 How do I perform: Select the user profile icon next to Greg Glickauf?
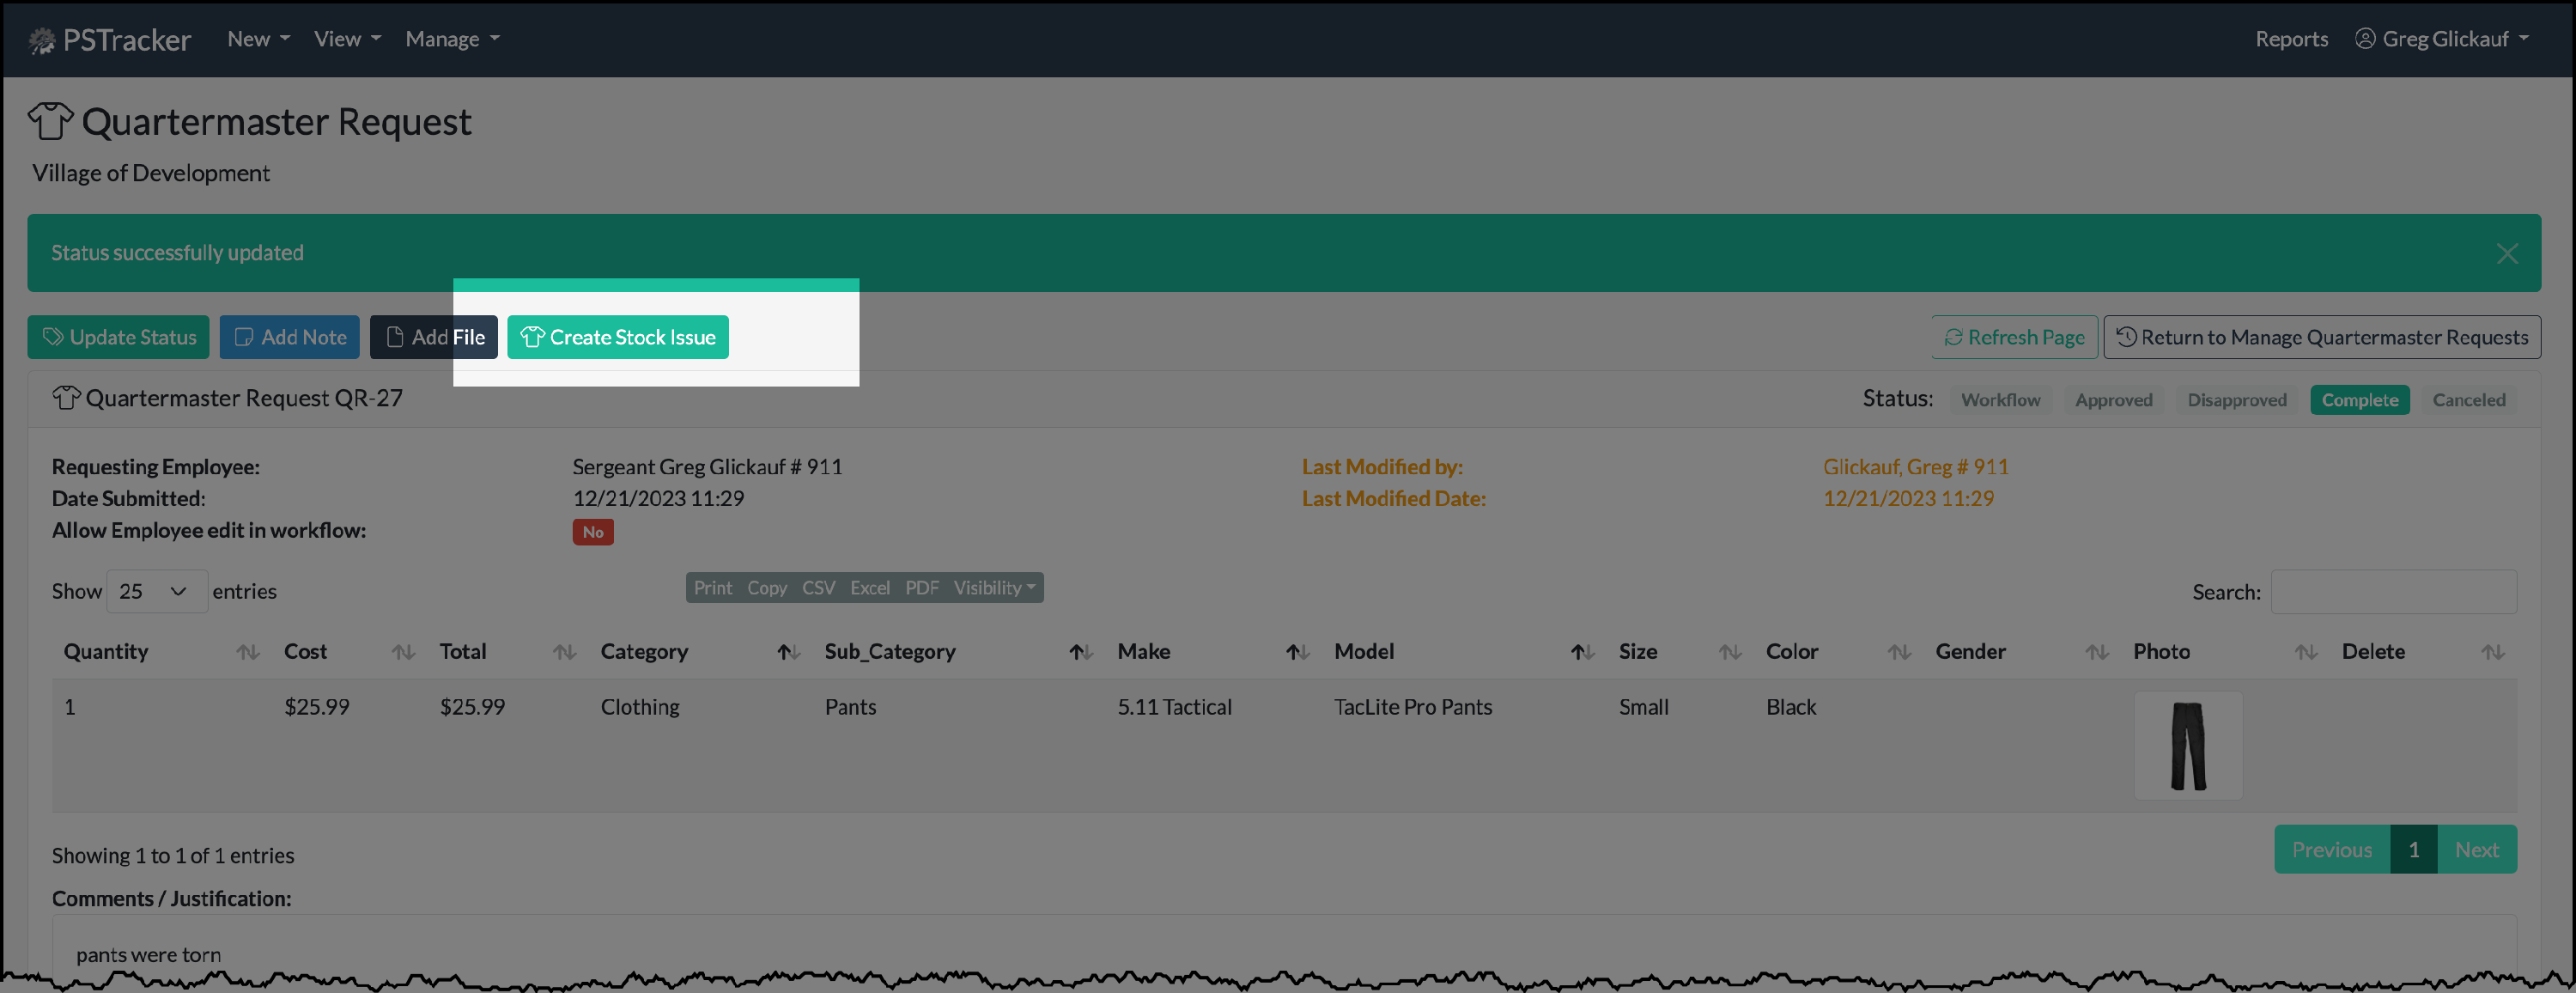point(2366,39)
